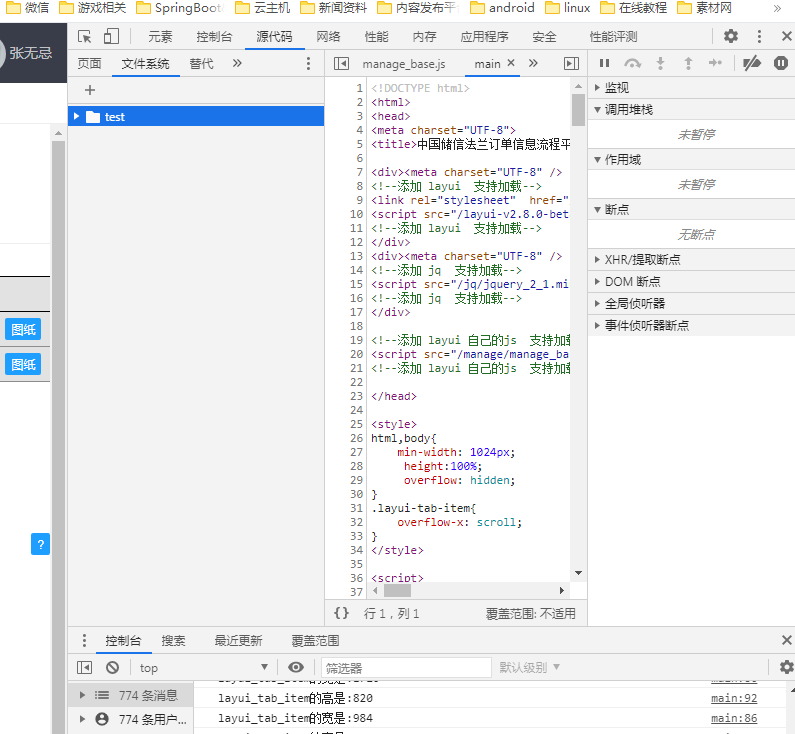Open console settings gear icon

pos(786,667)
